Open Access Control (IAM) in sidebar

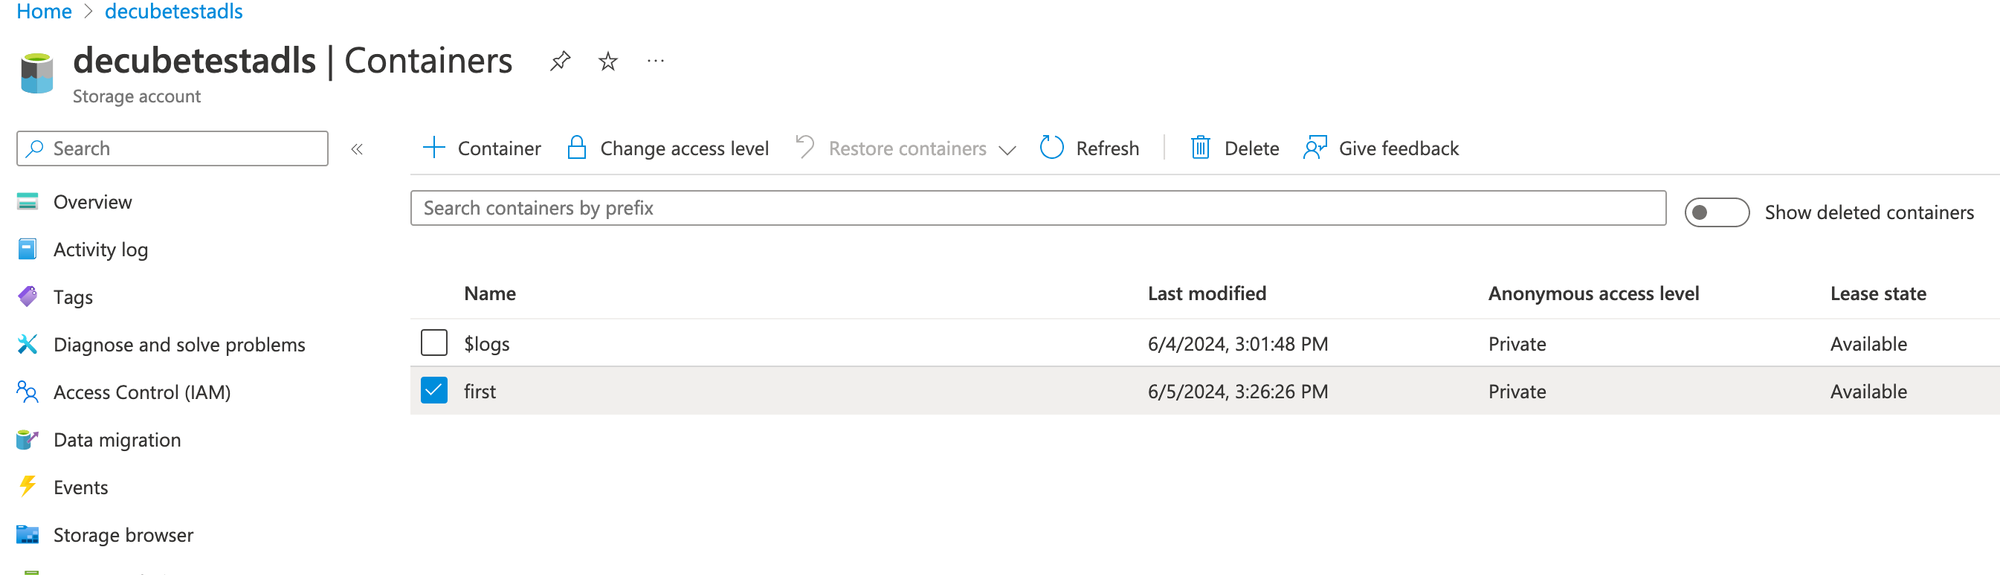tap(141, 392)
